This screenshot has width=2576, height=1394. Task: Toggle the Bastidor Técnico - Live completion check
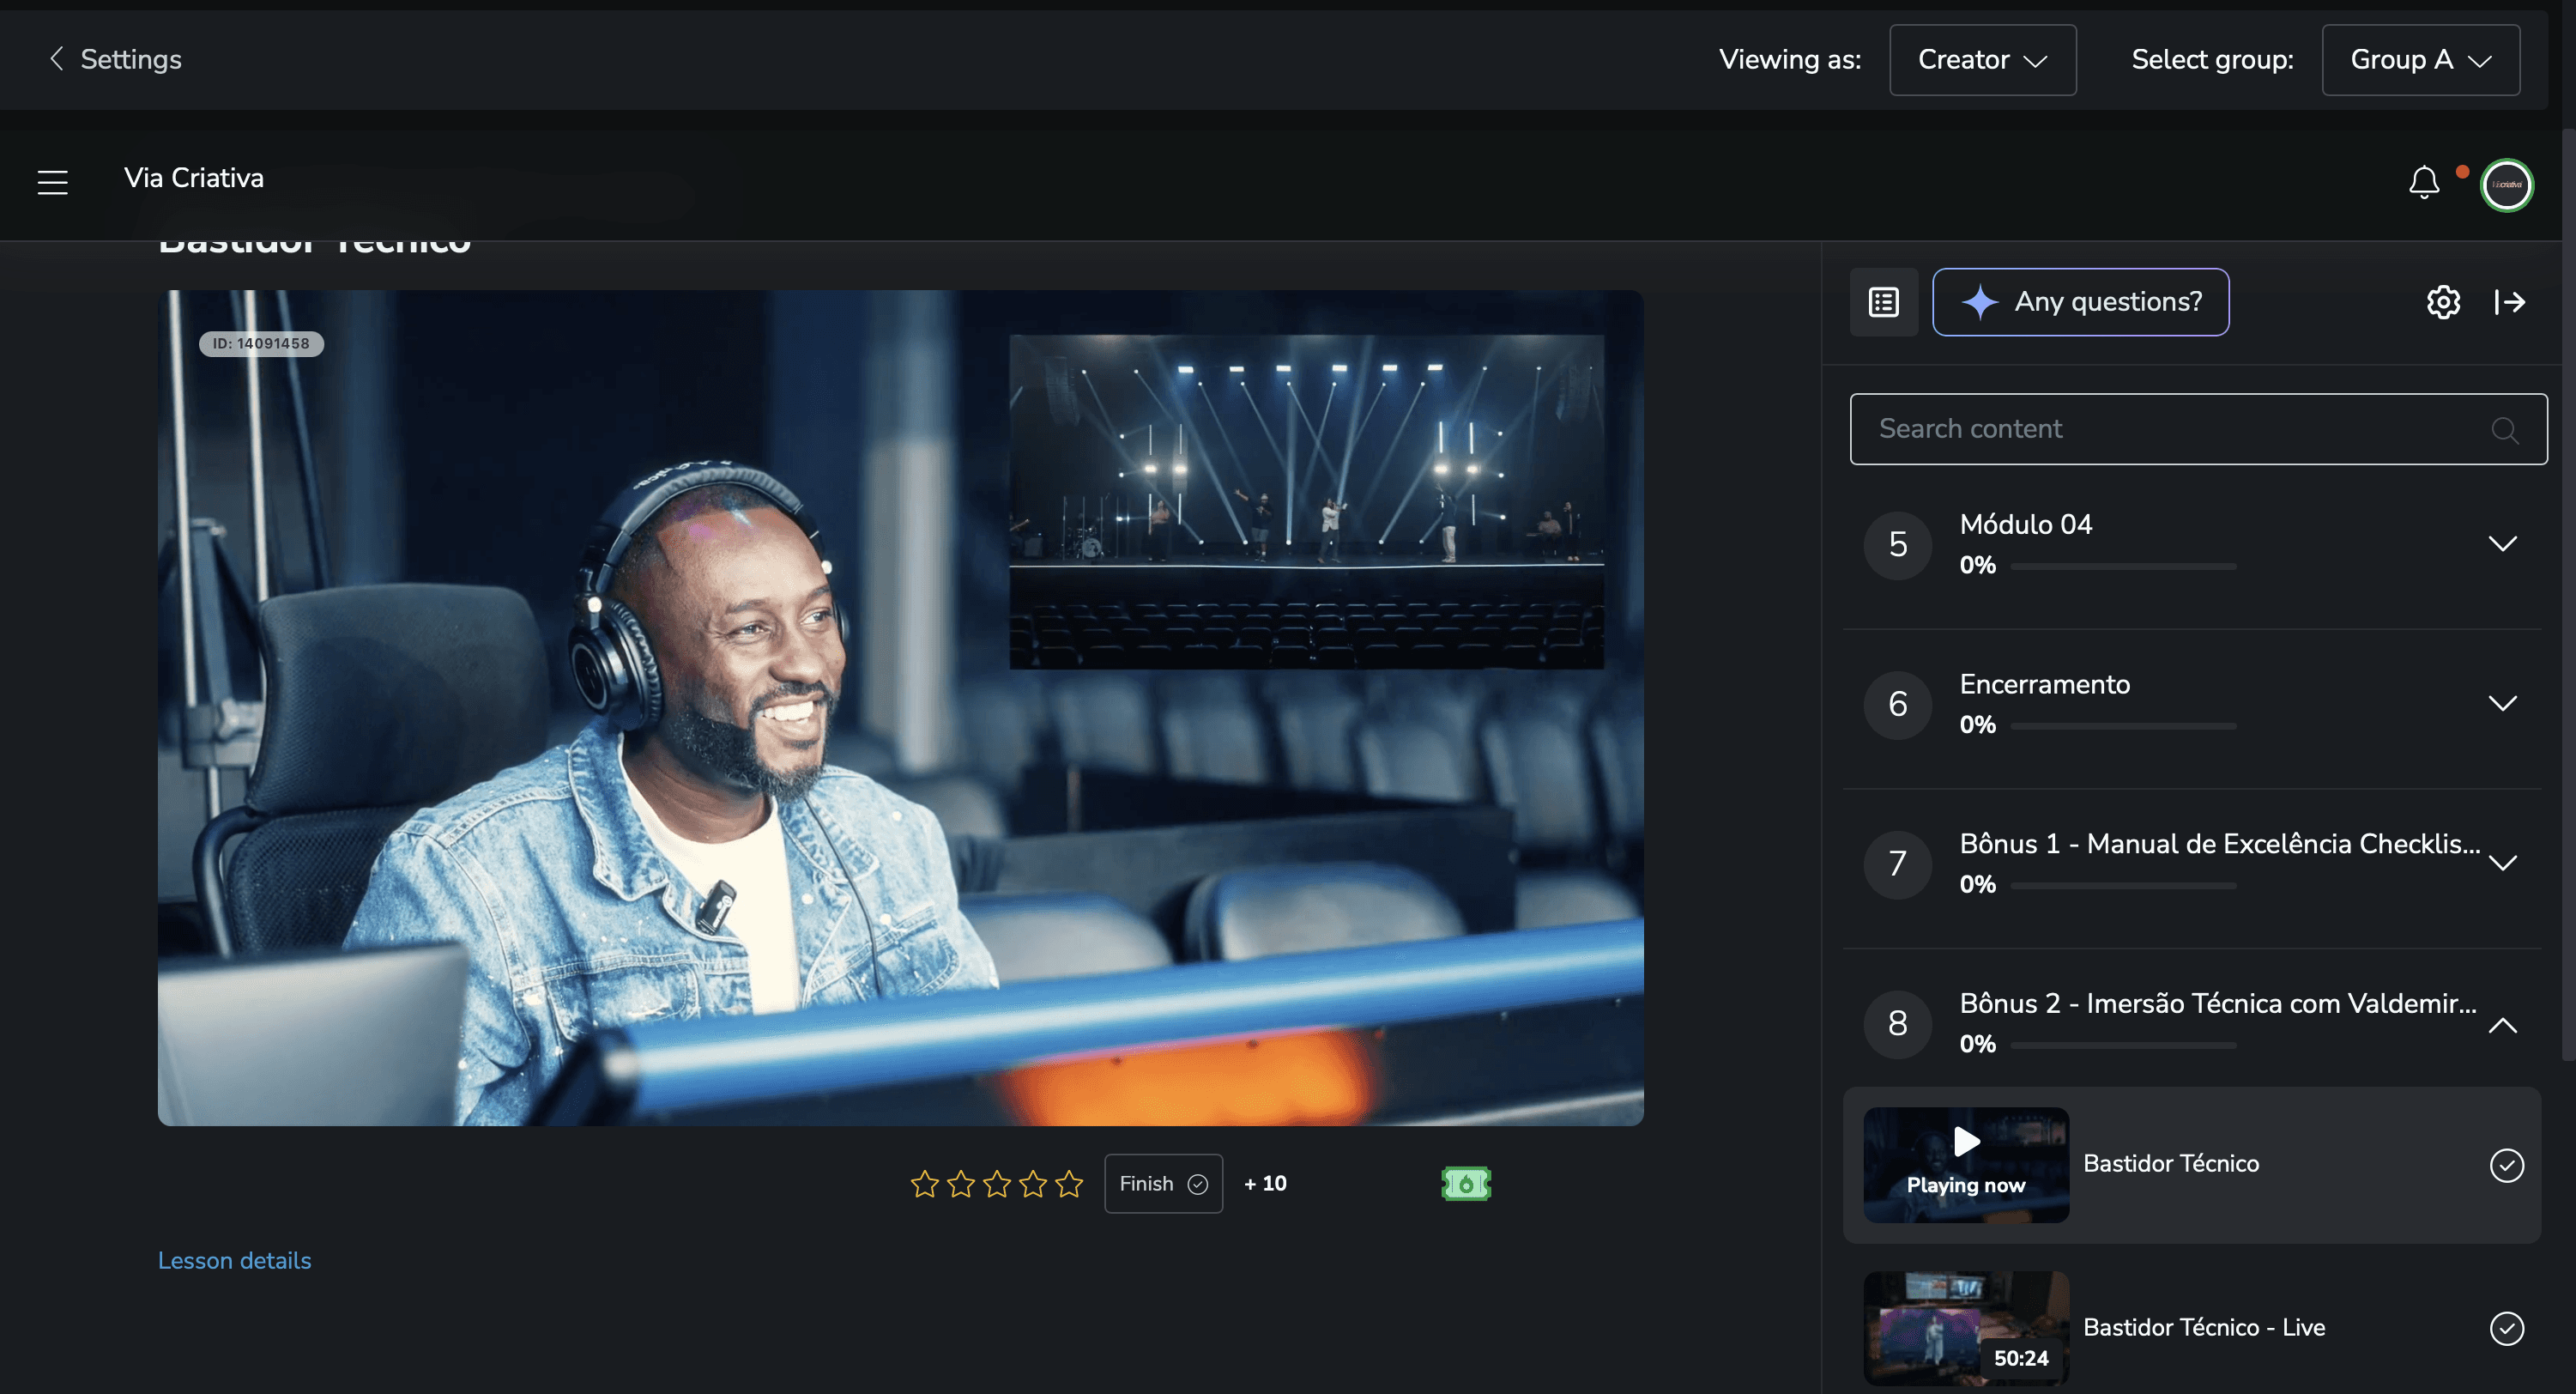pyautogui.click(x=2506, y=1328)
